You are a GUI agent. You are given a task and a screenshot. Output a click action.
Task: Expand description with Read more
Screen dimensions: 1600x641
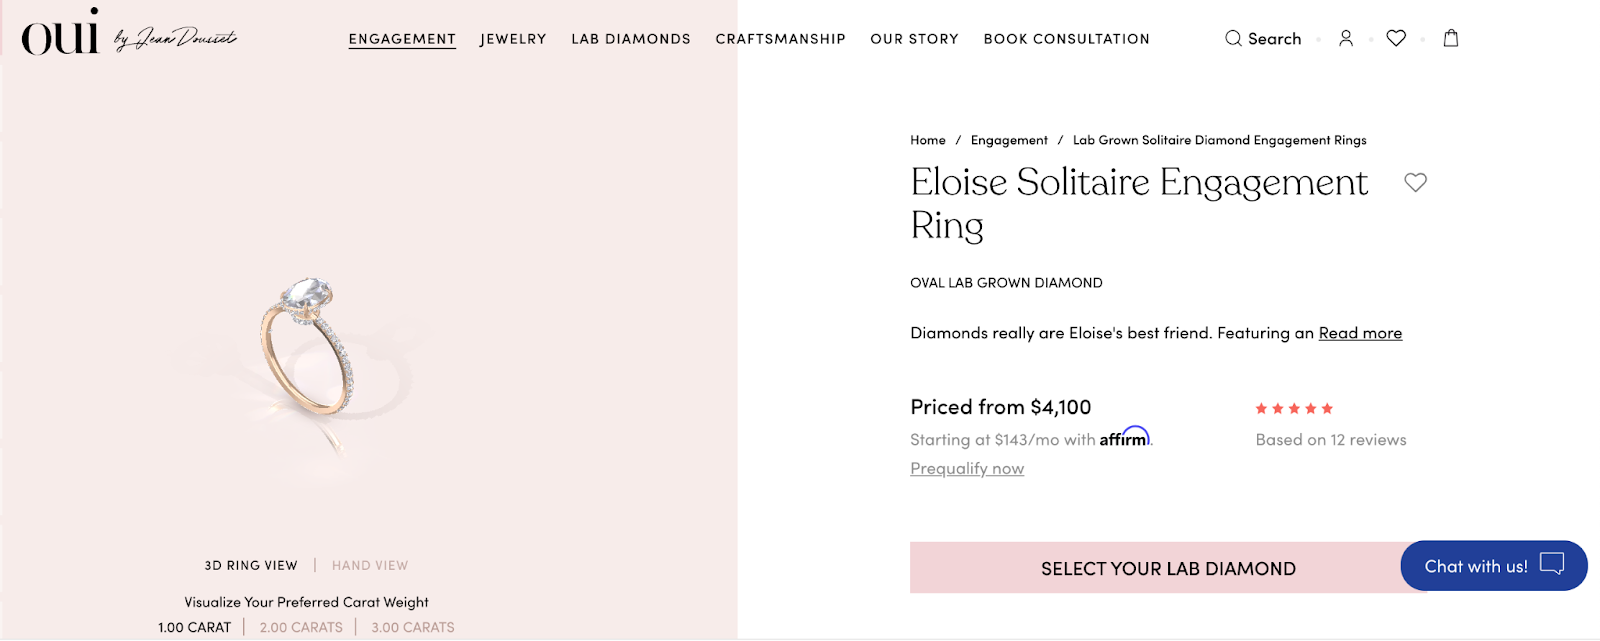coord(1360,333)
